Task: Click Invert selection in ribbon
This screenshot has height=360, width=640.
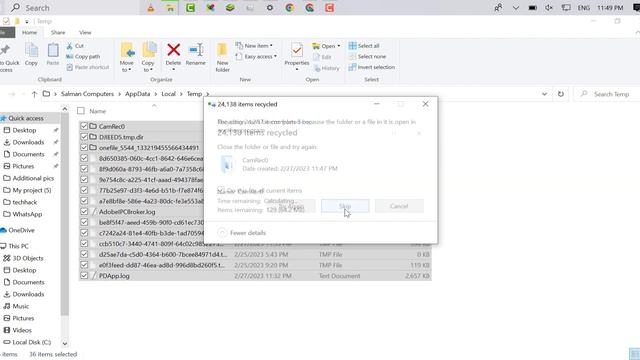Action: pos(372,67)
